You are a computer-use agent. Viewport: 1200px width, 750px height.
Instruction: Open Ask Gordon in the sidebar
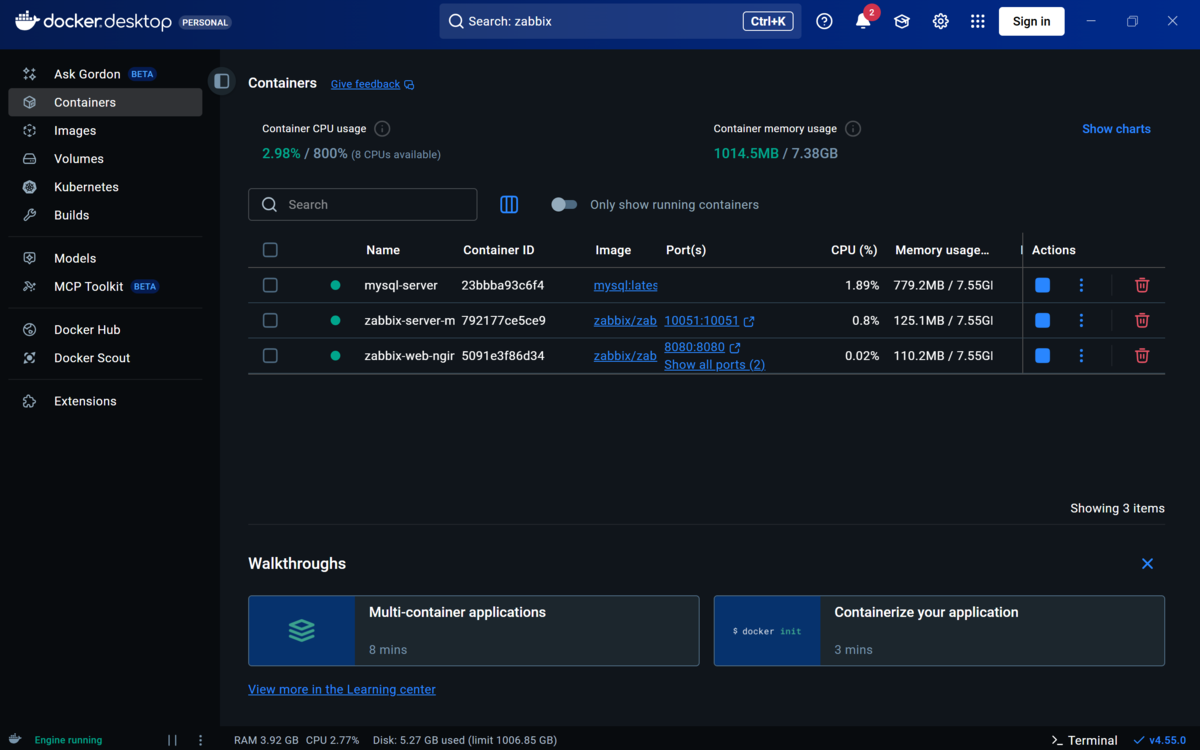(x=105, y=74)
